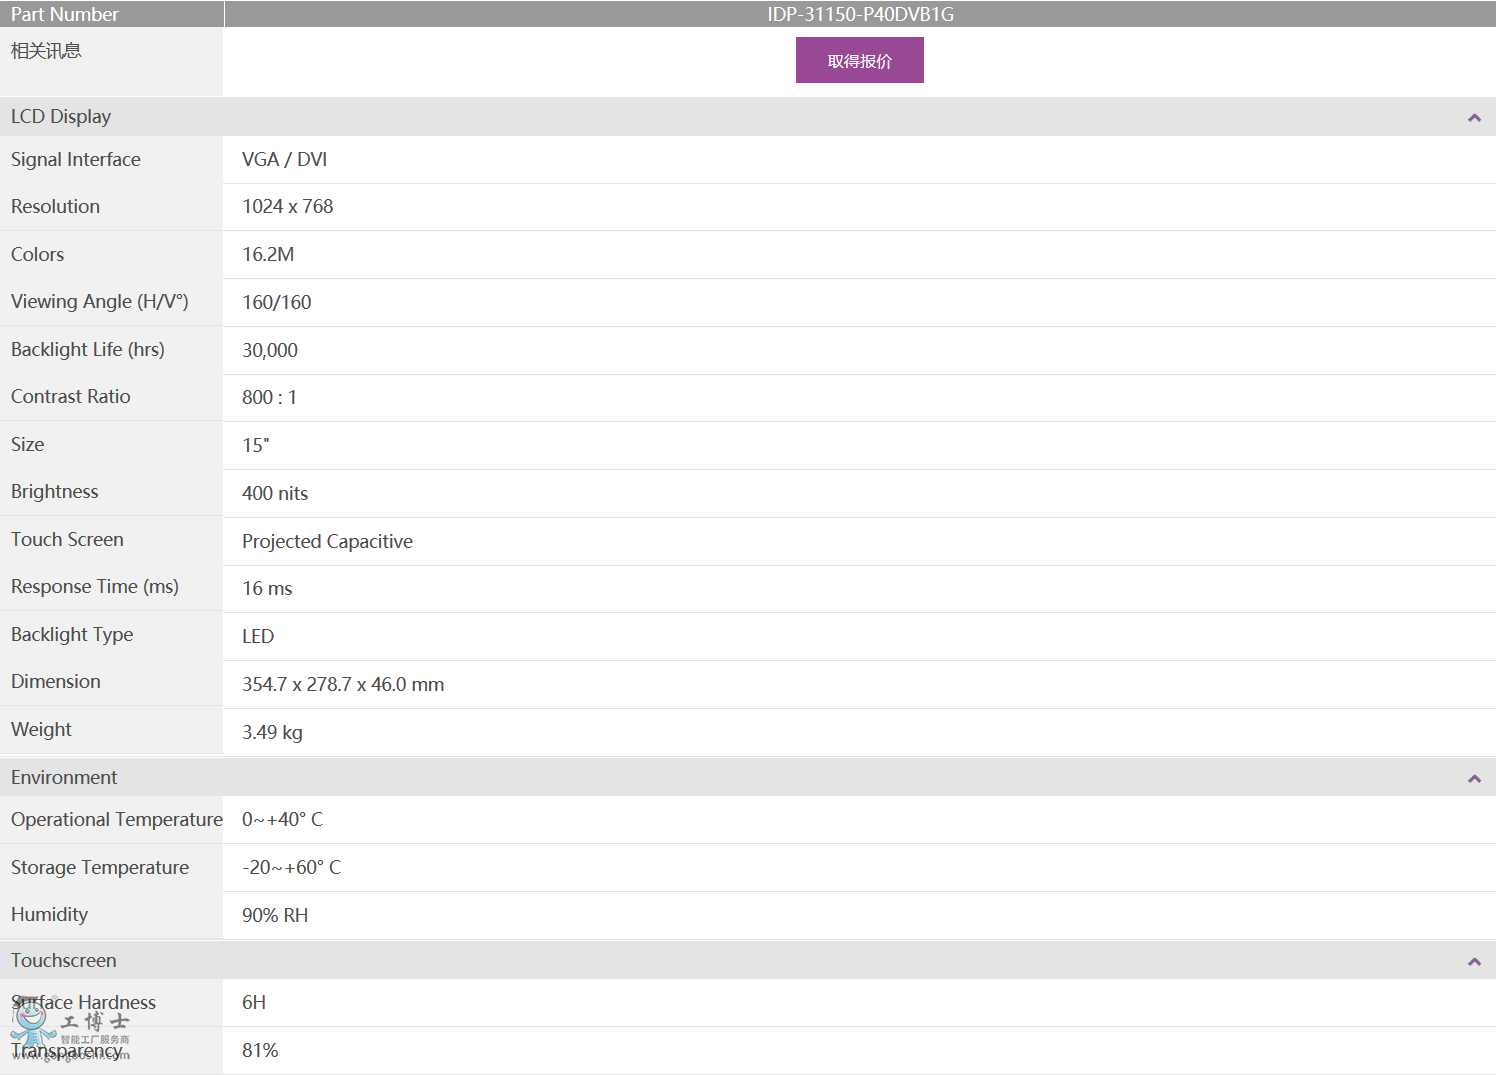Select the Storage Temperature value -20~+60° C
The width and height of the screenshot is (1496, 1075).
(x=291, y=868)
